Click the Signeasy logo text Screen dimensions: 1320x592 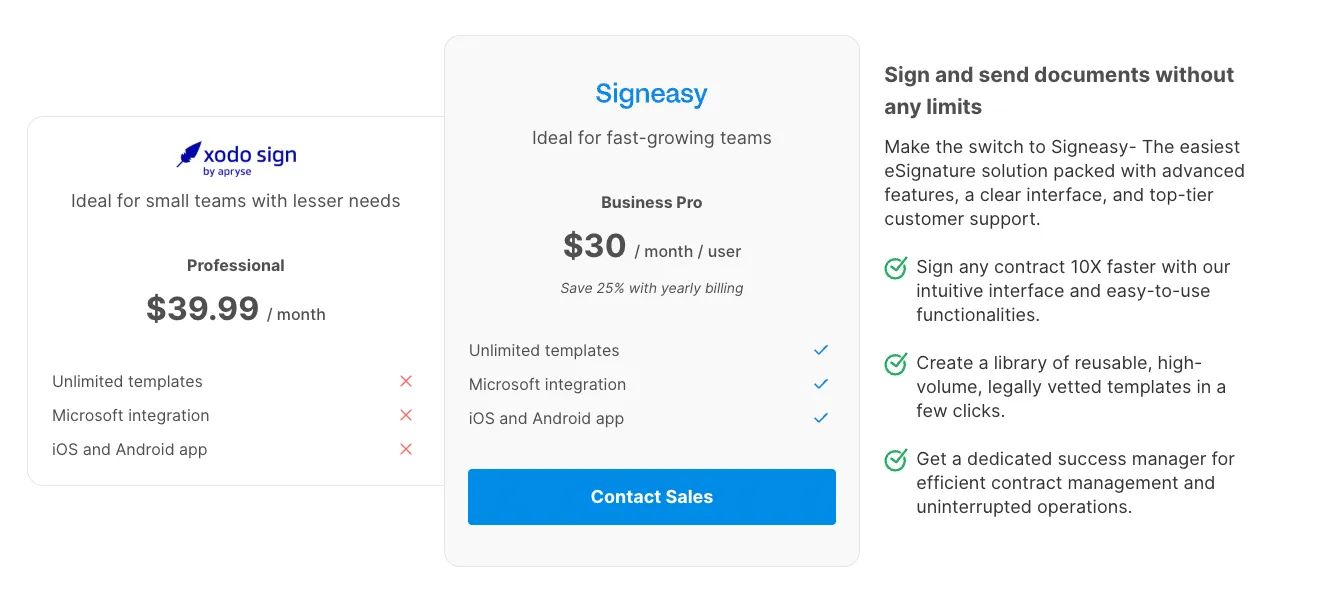click(651, 94)
